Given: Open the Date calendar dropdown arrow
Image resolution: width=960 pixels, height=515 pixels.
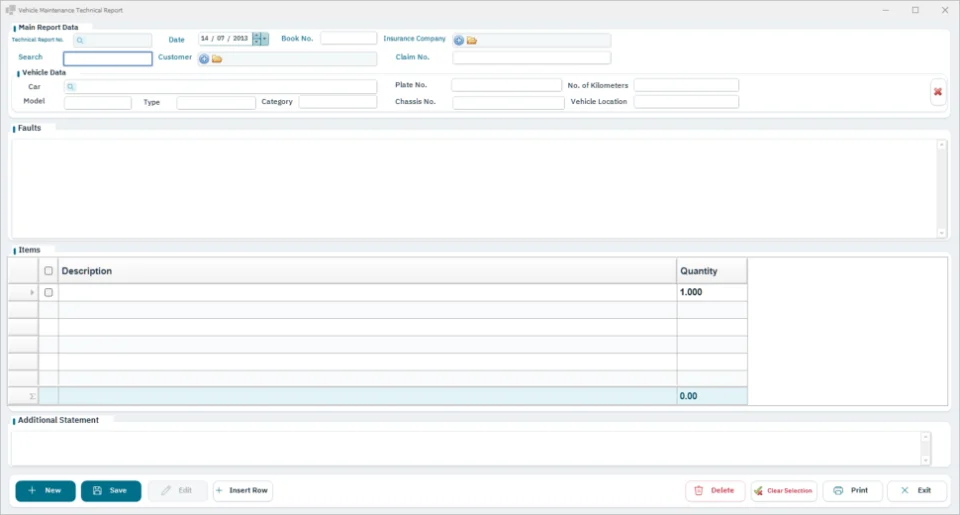Looking at the screenshot, I should 265,39.
